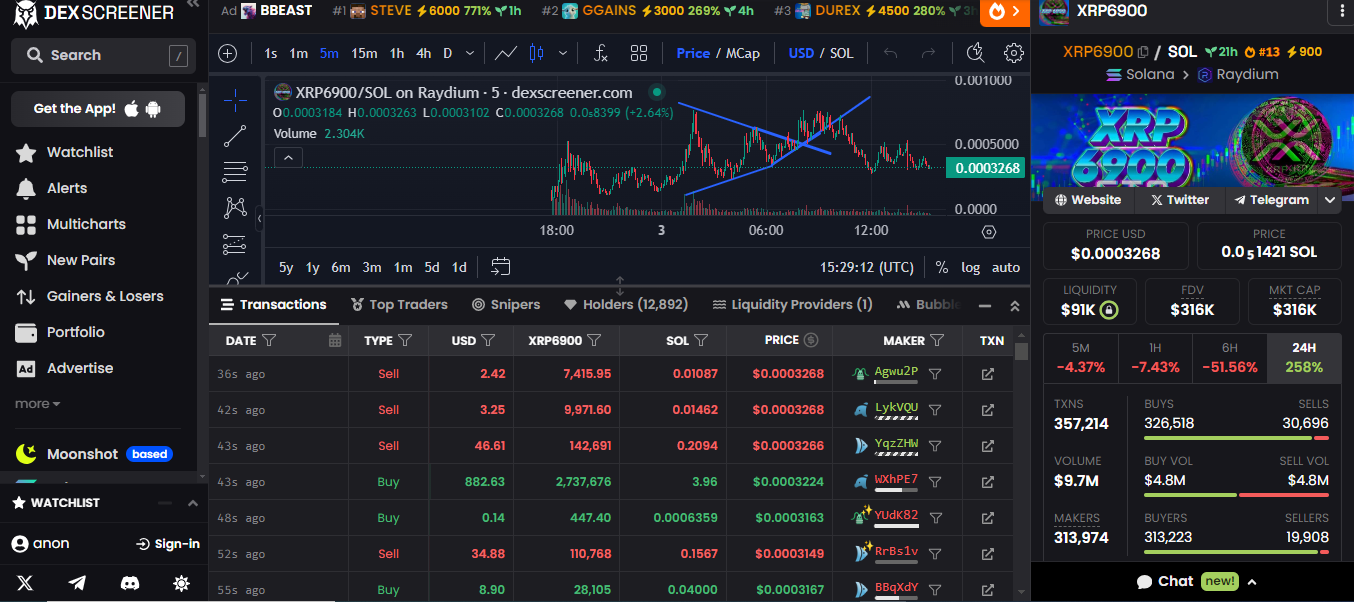Open the transaction link for Agwu2P row
The width and height of the screenshot is (1354, 602).
click(x=988, y=374)
